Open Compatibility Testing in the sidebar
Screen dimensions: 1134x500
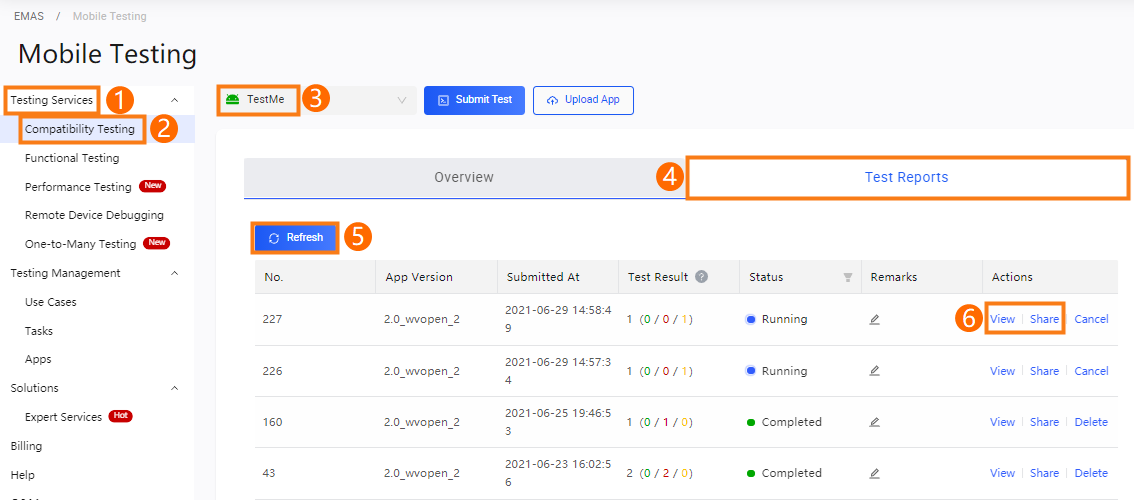click(x=80, y=129)
